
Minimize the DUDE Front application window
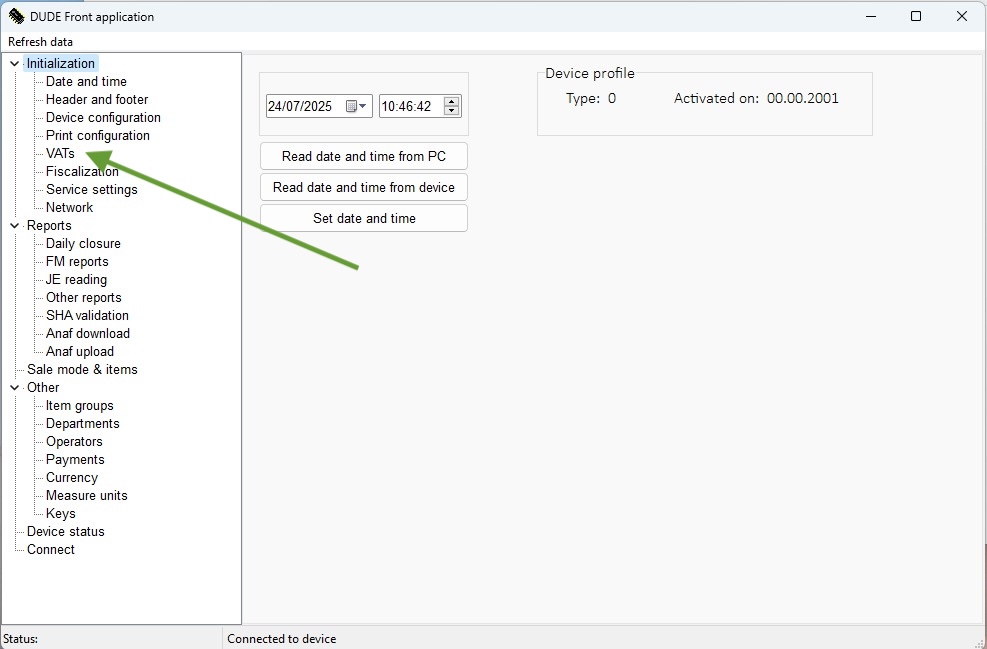(x=871, y=16)
